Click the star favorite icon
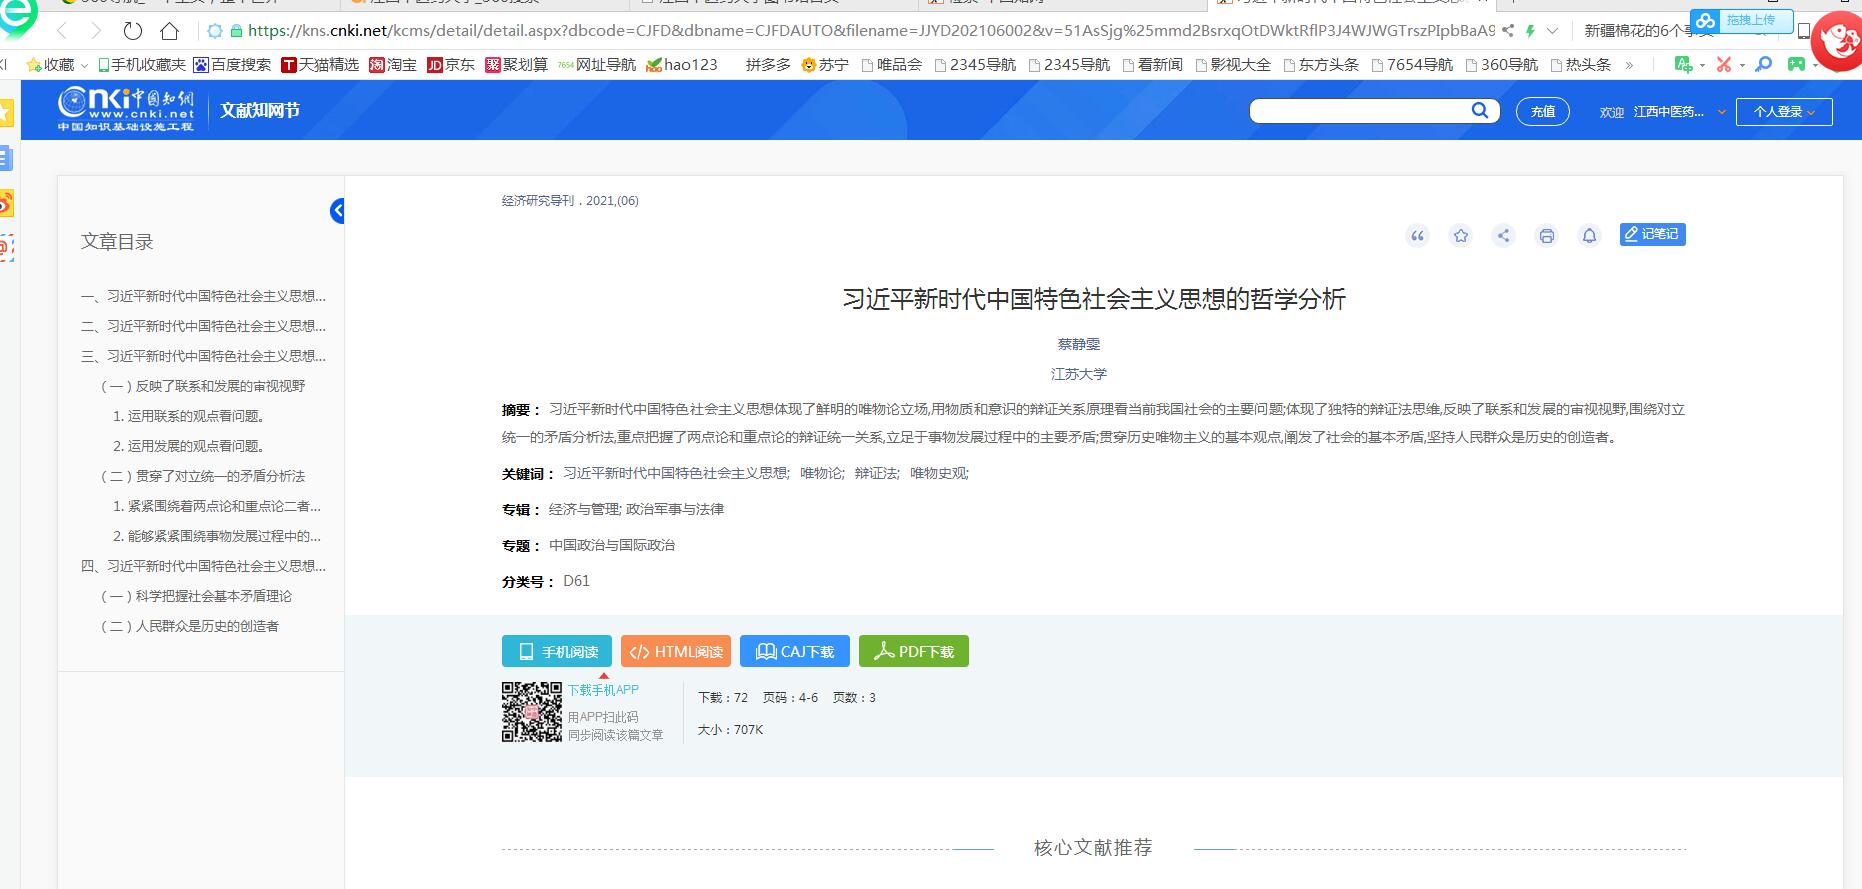1862x889 pixels. (x=1461, y=236)
